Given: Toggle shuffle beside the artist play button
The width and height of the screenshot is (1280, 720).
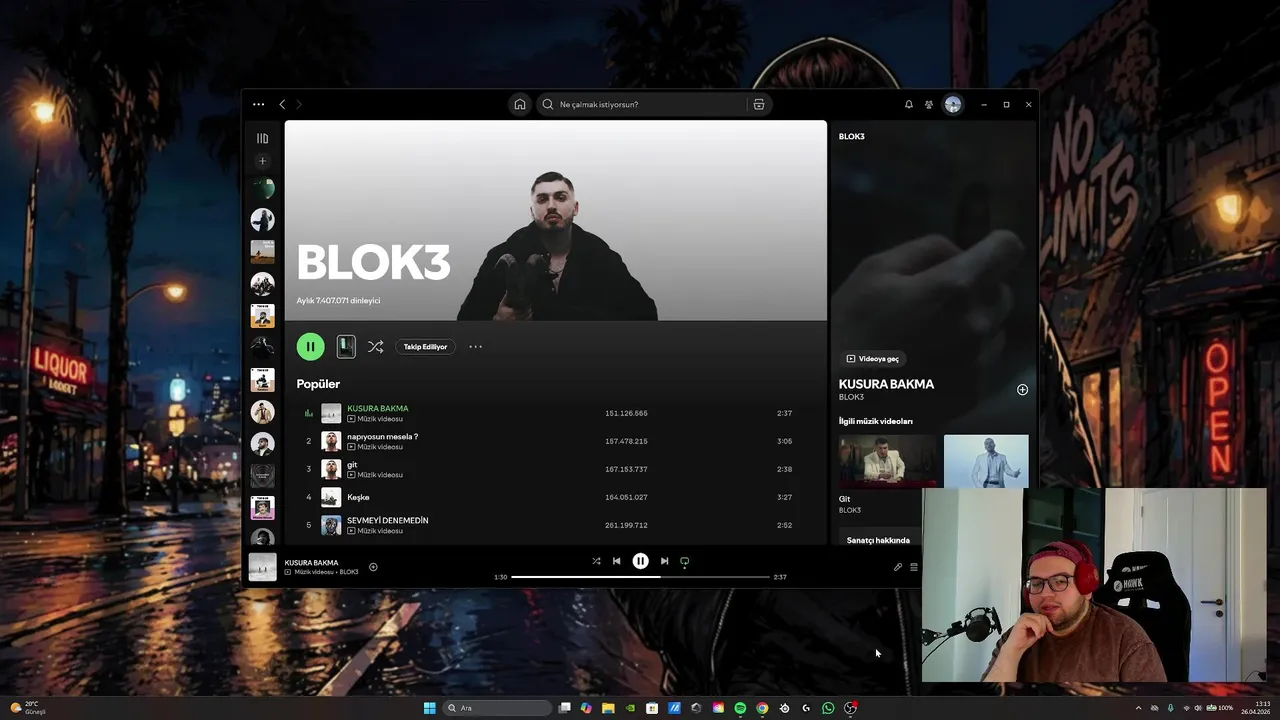Looking at the screenshot, I should point(375,347).
